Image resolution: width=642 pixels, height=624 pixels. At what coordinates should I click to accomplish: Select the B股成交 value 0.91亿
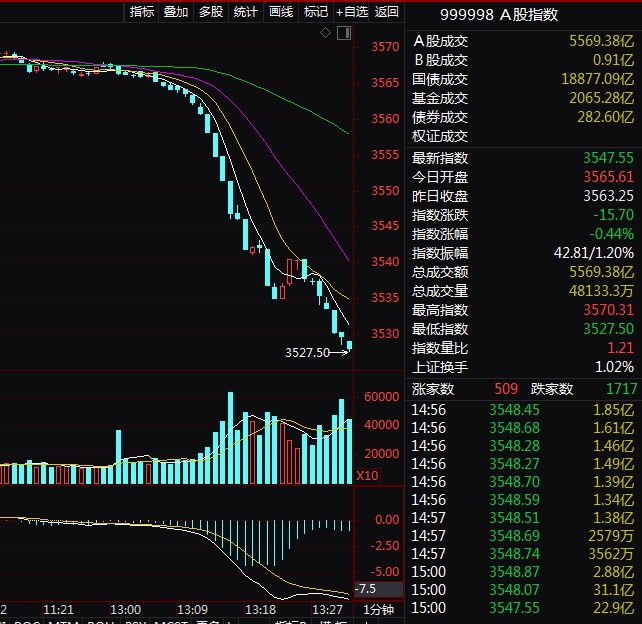pos(613,60)
